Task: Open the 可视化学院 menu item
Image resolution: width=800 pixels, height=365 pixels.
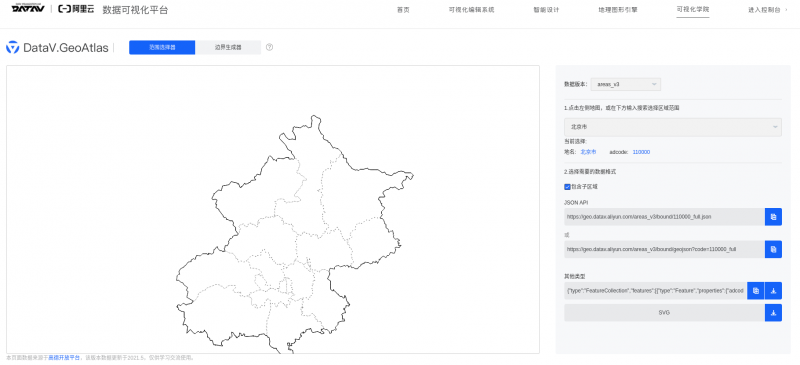Action: 693,10
